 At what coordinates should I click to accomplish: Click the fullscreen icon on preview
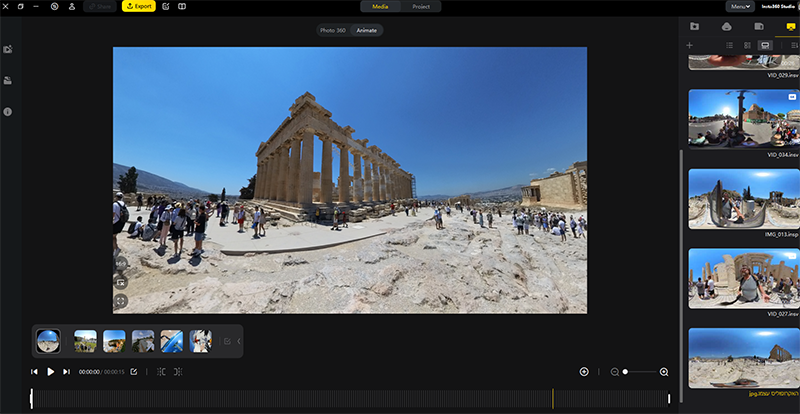click(121, 301)
